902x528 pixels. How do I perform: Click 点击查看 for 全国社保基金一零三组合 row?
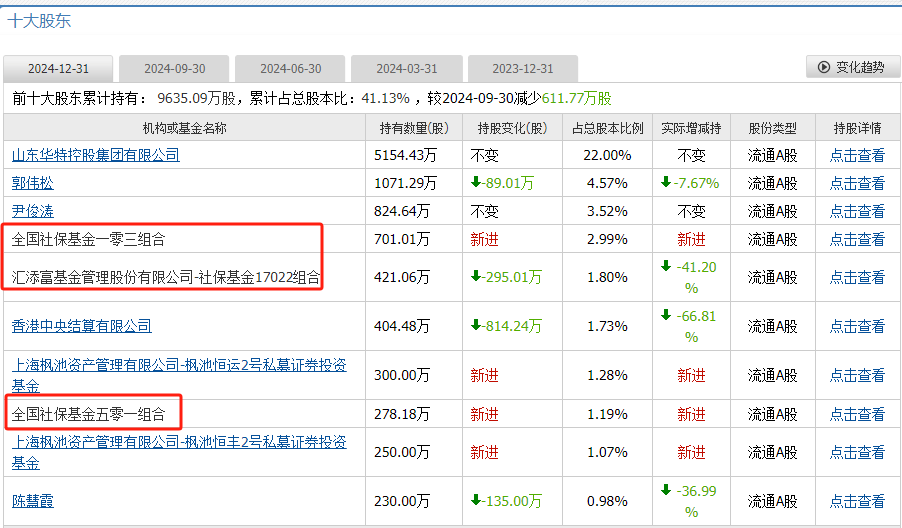[x=857, y=239]
